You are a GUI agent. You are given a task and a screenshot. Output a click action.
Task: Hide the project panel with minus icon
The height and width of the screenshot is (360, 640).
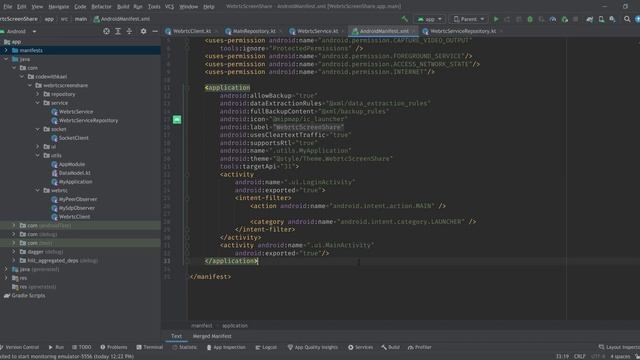pyautogui.click(x=155, y=31)
